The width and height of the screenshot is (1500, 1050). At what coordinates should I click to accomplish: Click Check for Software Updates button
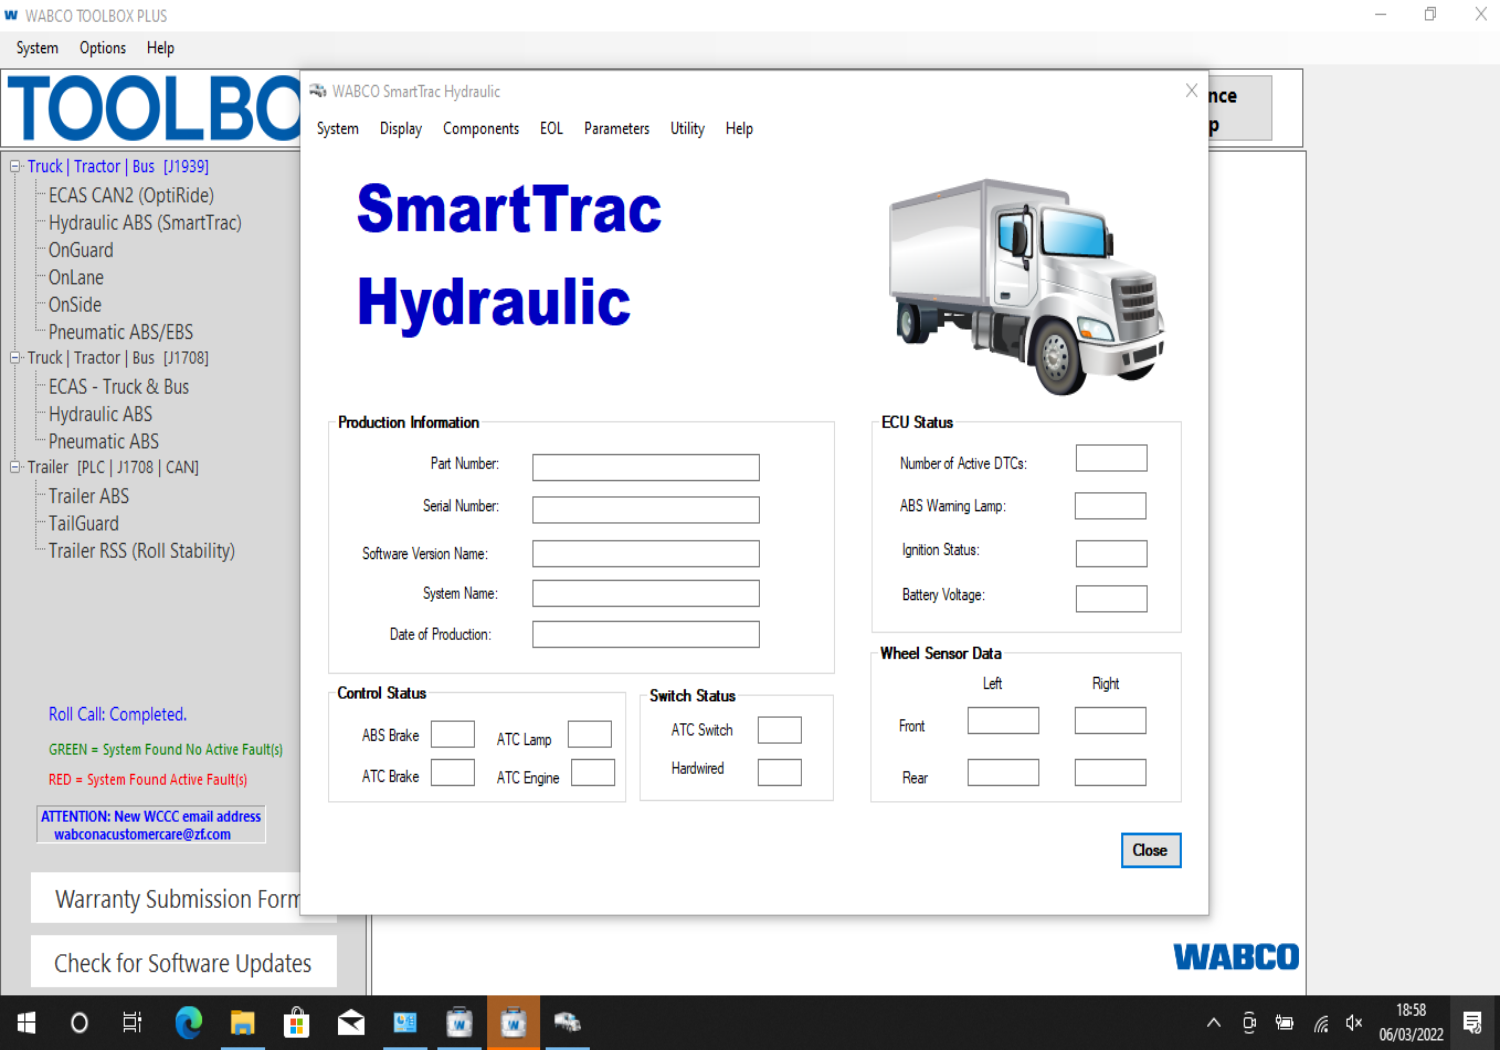click(x=183, y=963)
